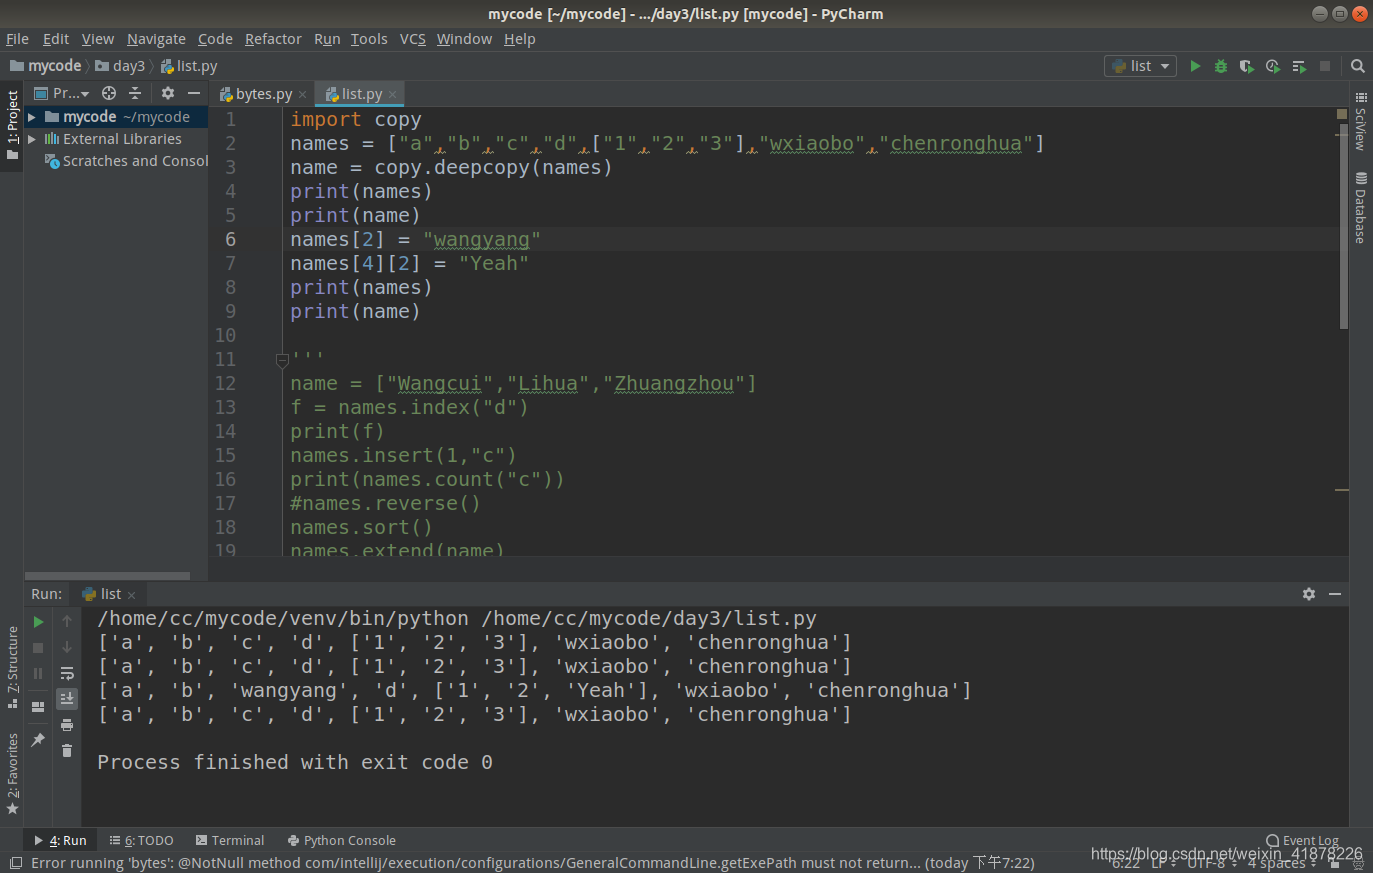The width and height of the screenshot is (1373, 873).
Task: Close the bytes.py editor tab
Action: [302, 94]
